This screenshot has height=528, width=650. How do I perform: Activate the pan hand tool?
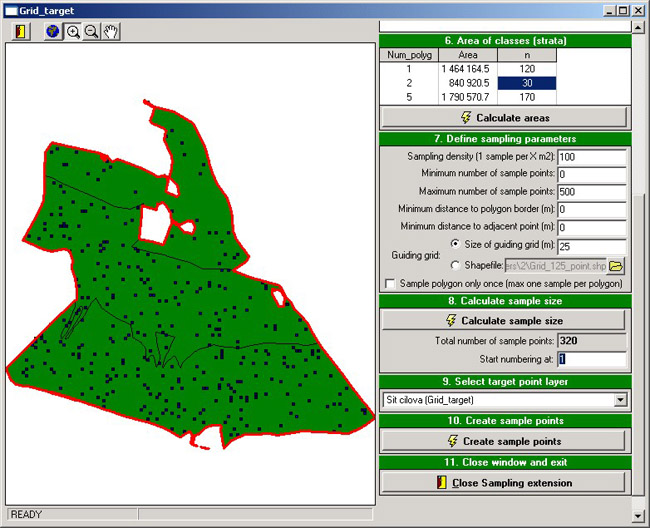pyautogui.click(x=110, y=31)
